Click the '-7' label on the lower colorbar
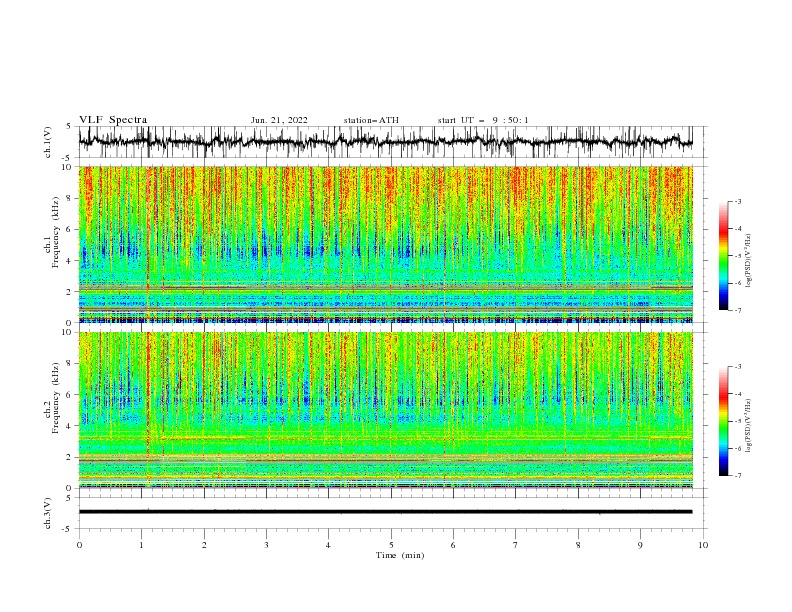 (x=737, y=476)
